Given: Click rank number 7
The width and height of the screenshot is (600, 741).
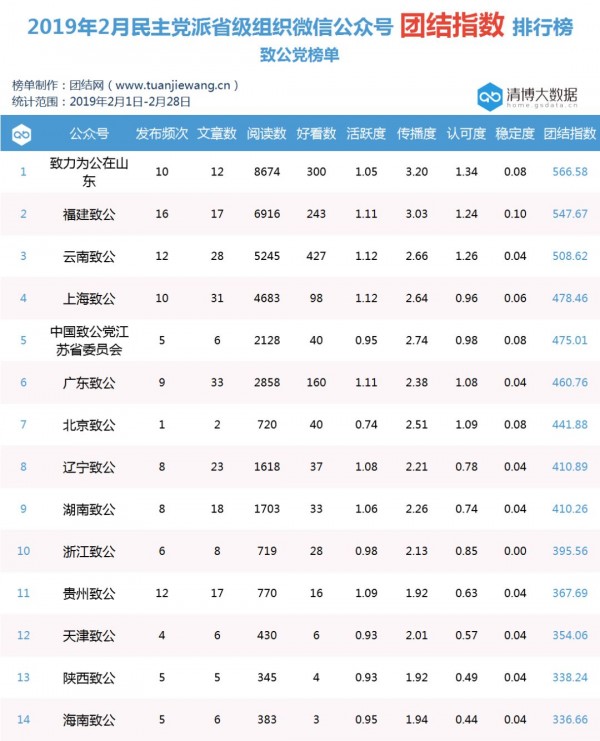Looking at the screenshot, I should (23, 424).
